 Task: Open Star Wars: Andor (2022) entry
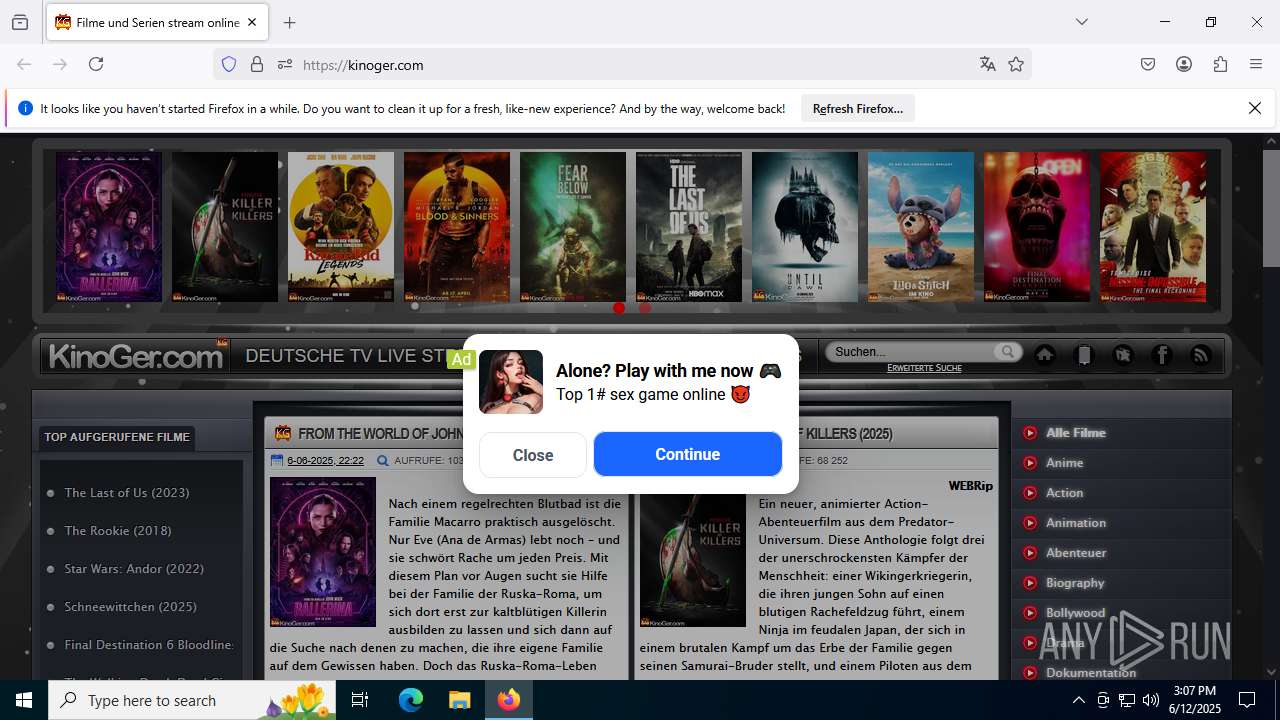click(x=134, y=569)
